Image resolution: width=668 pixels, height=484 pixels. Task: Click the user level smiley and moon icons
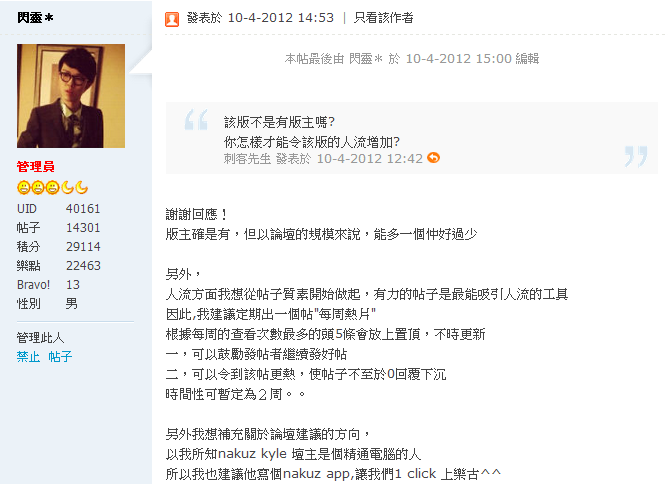point(52,187)
